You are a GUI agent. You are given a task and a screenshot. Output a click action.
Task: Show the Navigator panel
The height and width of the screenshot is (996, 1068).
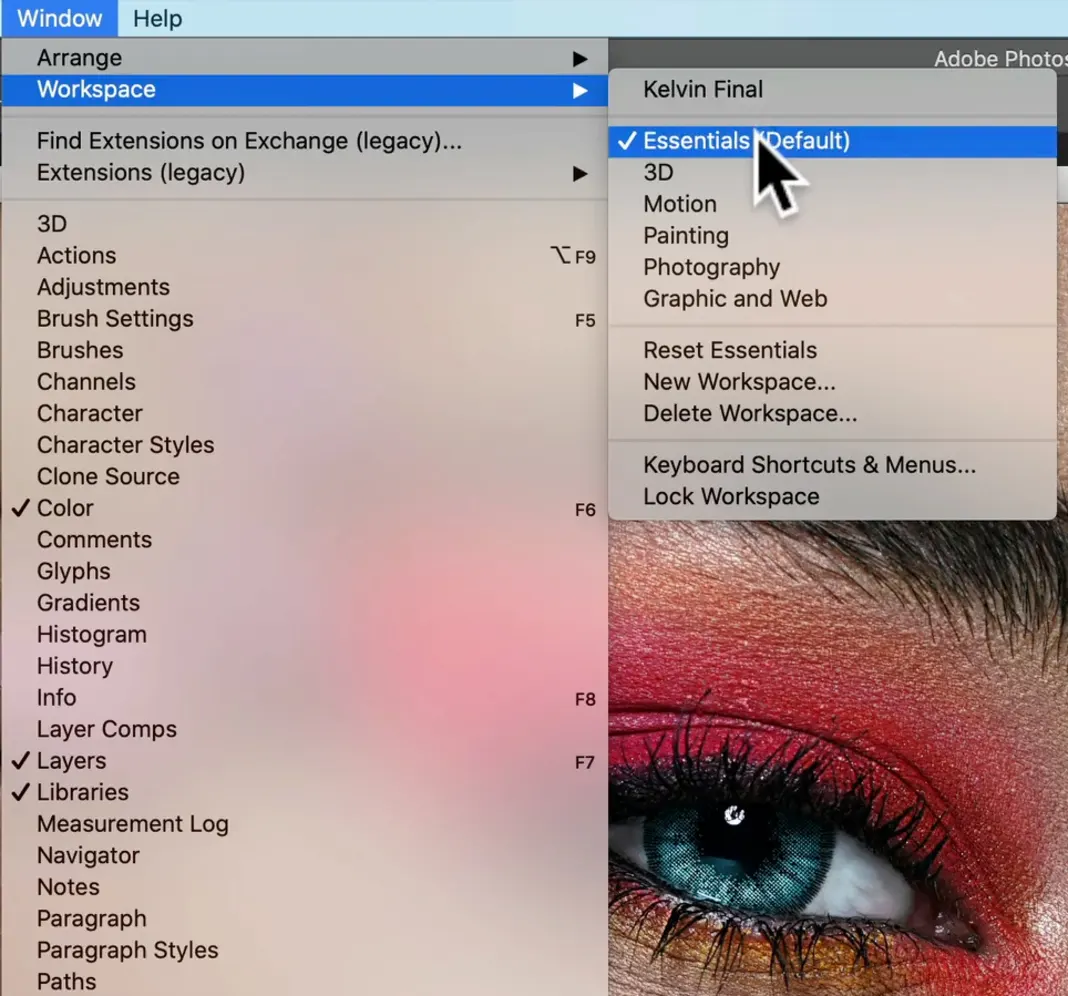point(304,855)
